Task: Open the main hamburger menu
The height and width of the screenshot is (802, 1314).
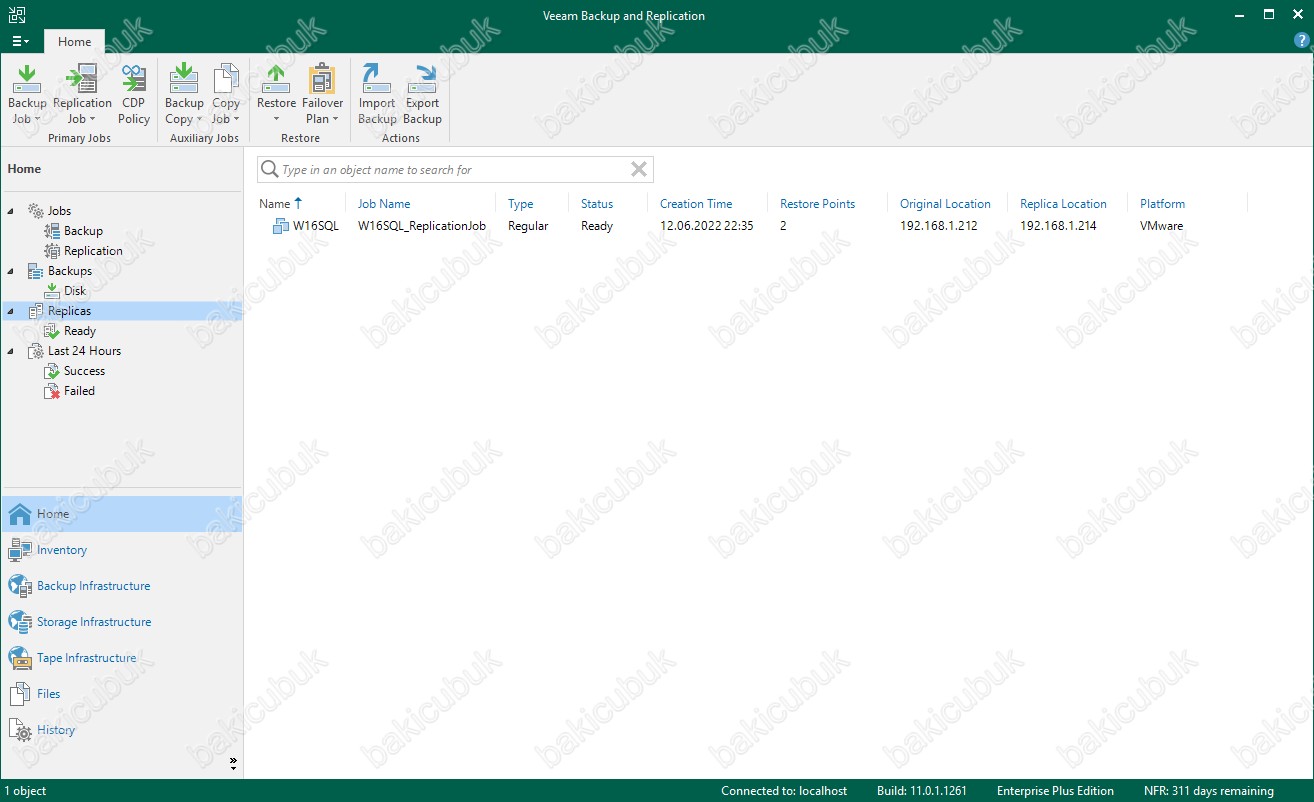Action: [20, 41]
